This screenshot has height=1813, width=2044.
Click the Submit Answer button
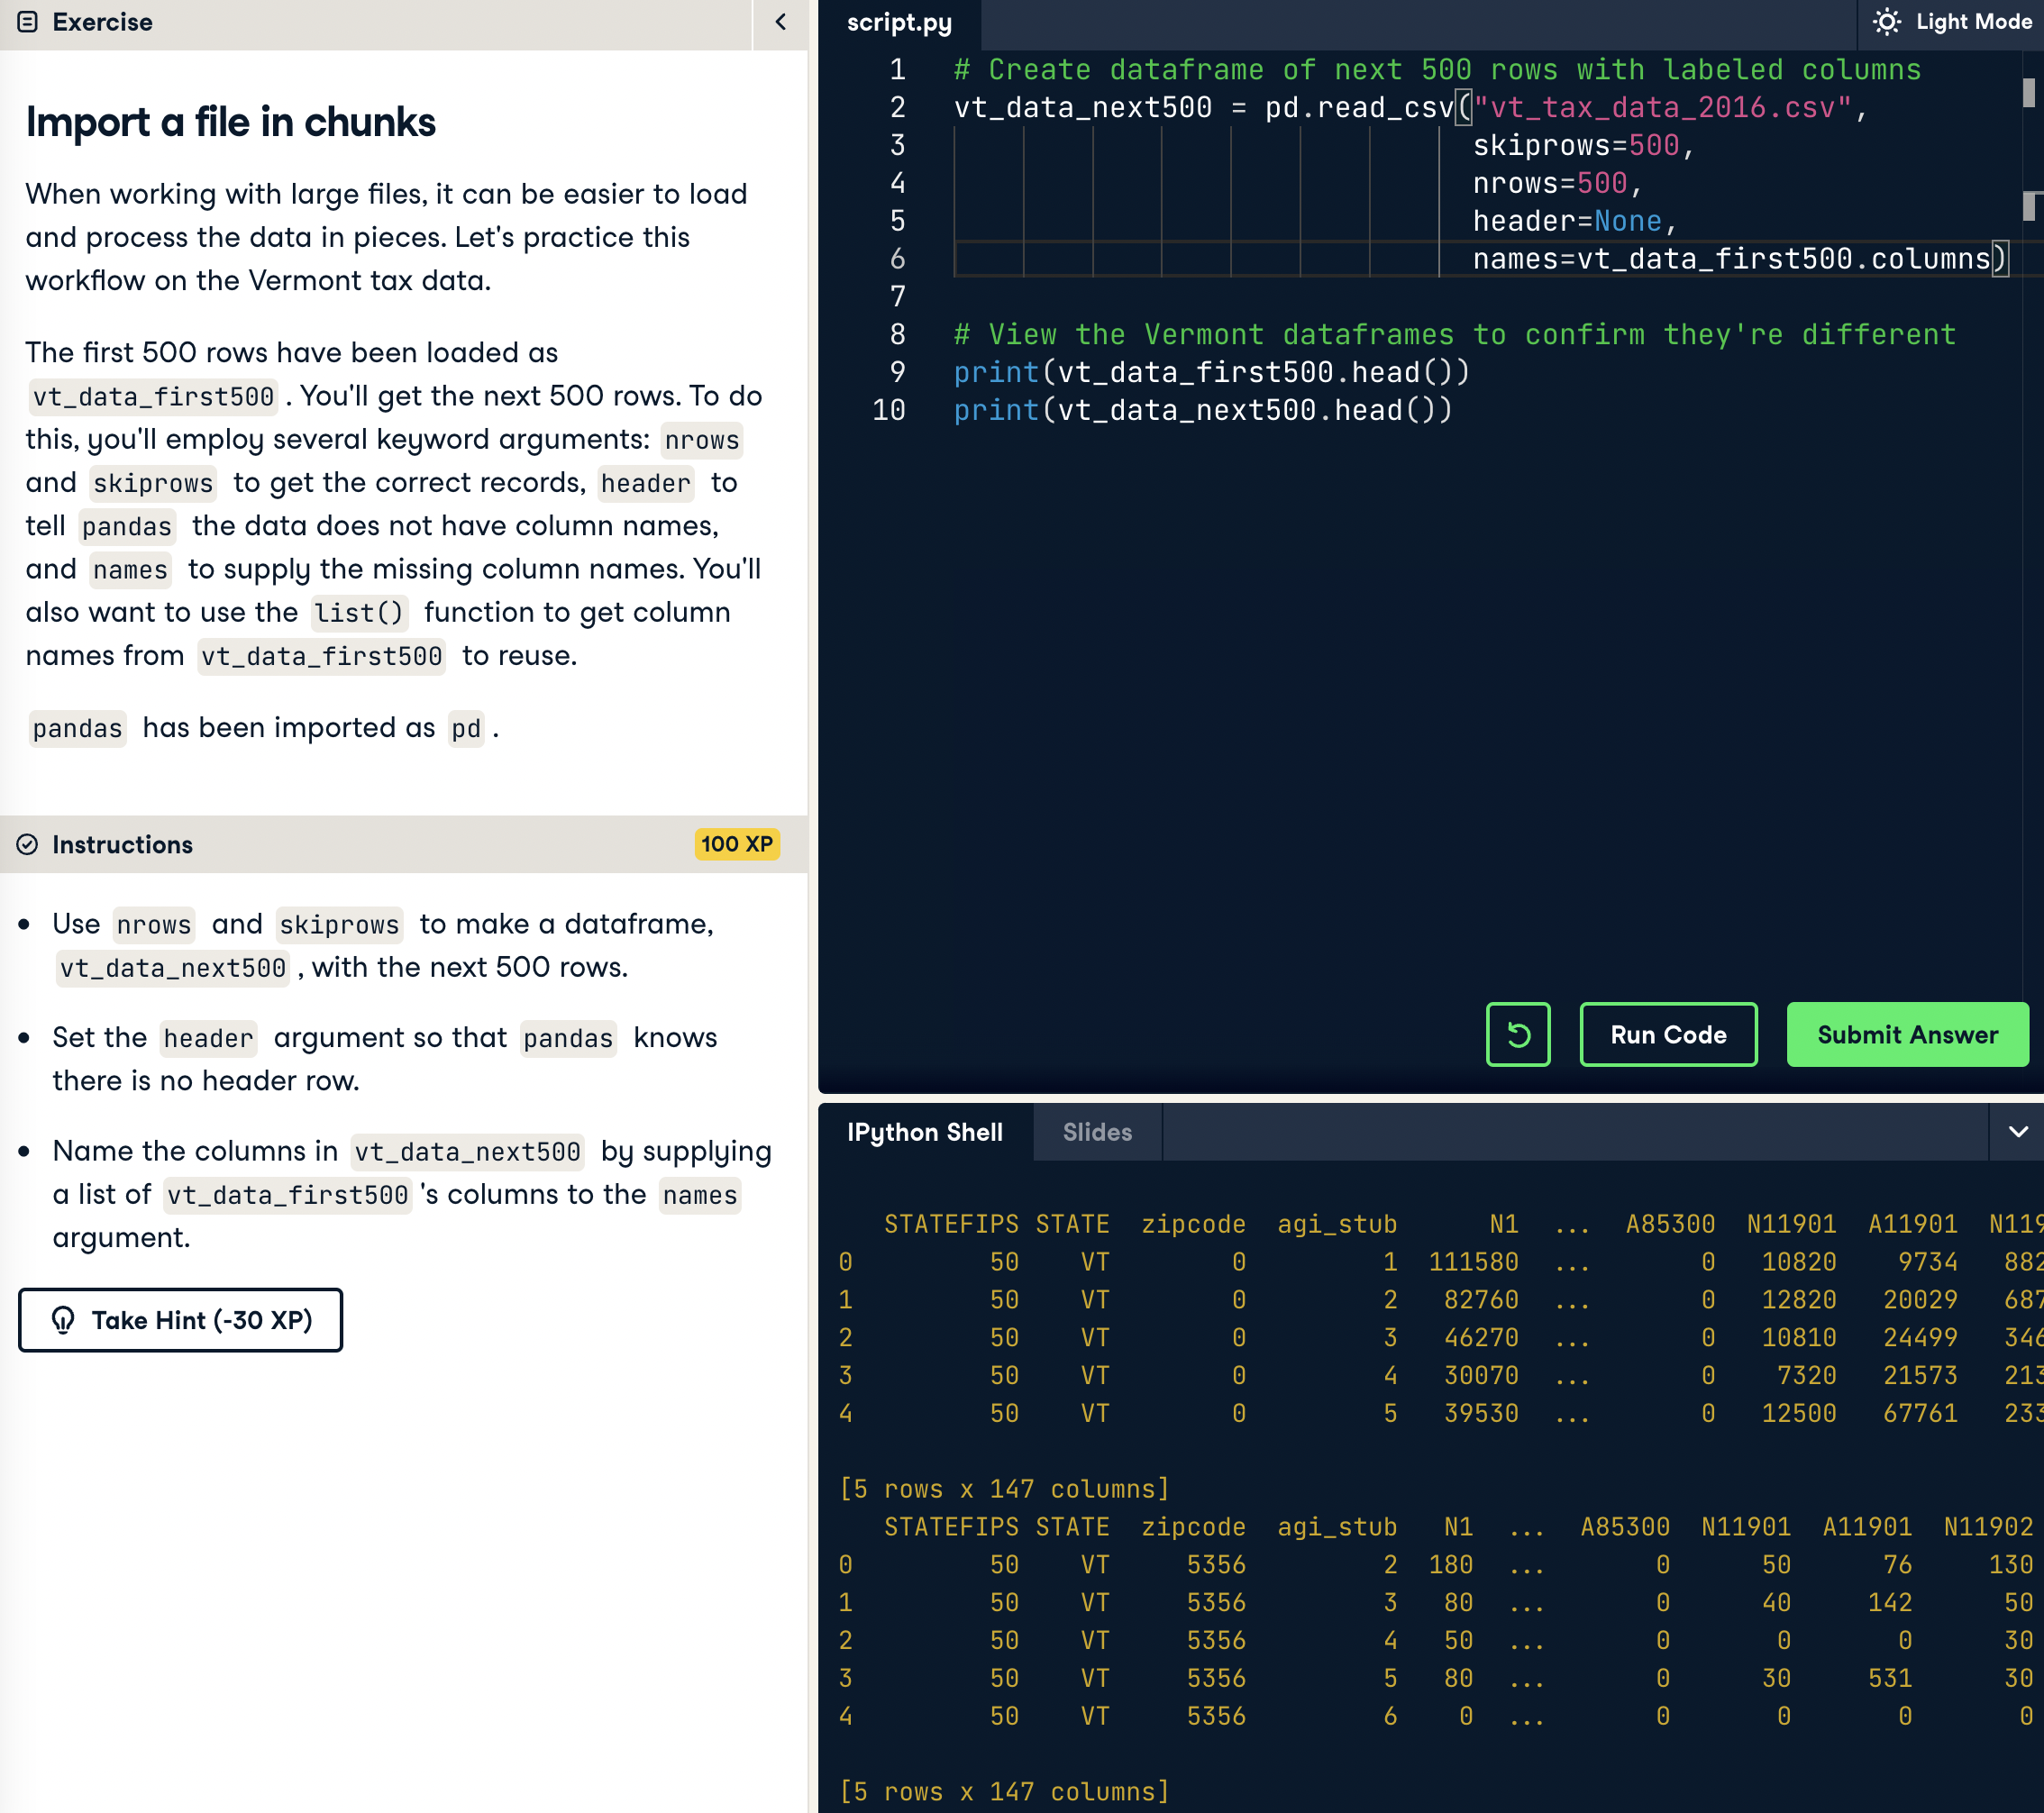tap(1907, 1034)
